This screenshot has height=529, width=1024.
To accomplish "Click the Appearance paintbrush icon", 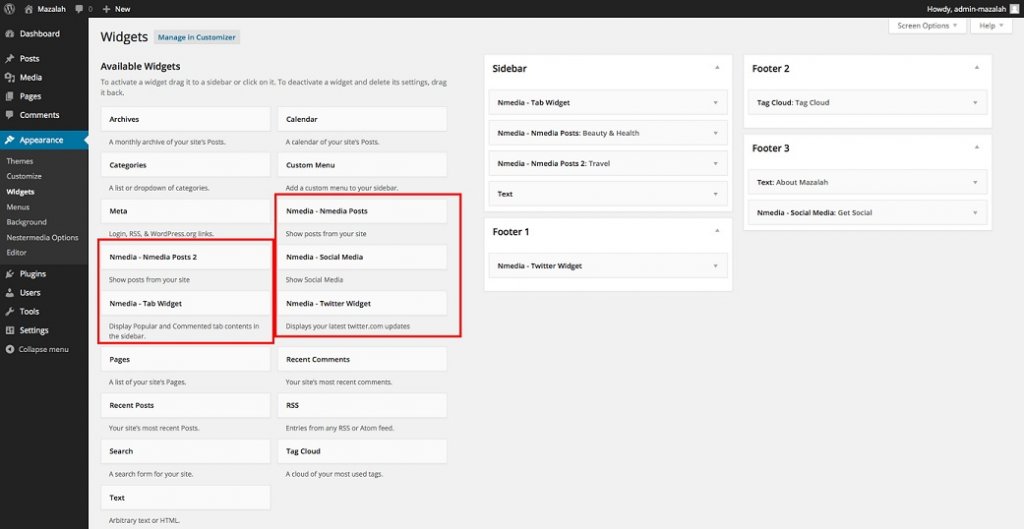I will click(x=10, y=140).
